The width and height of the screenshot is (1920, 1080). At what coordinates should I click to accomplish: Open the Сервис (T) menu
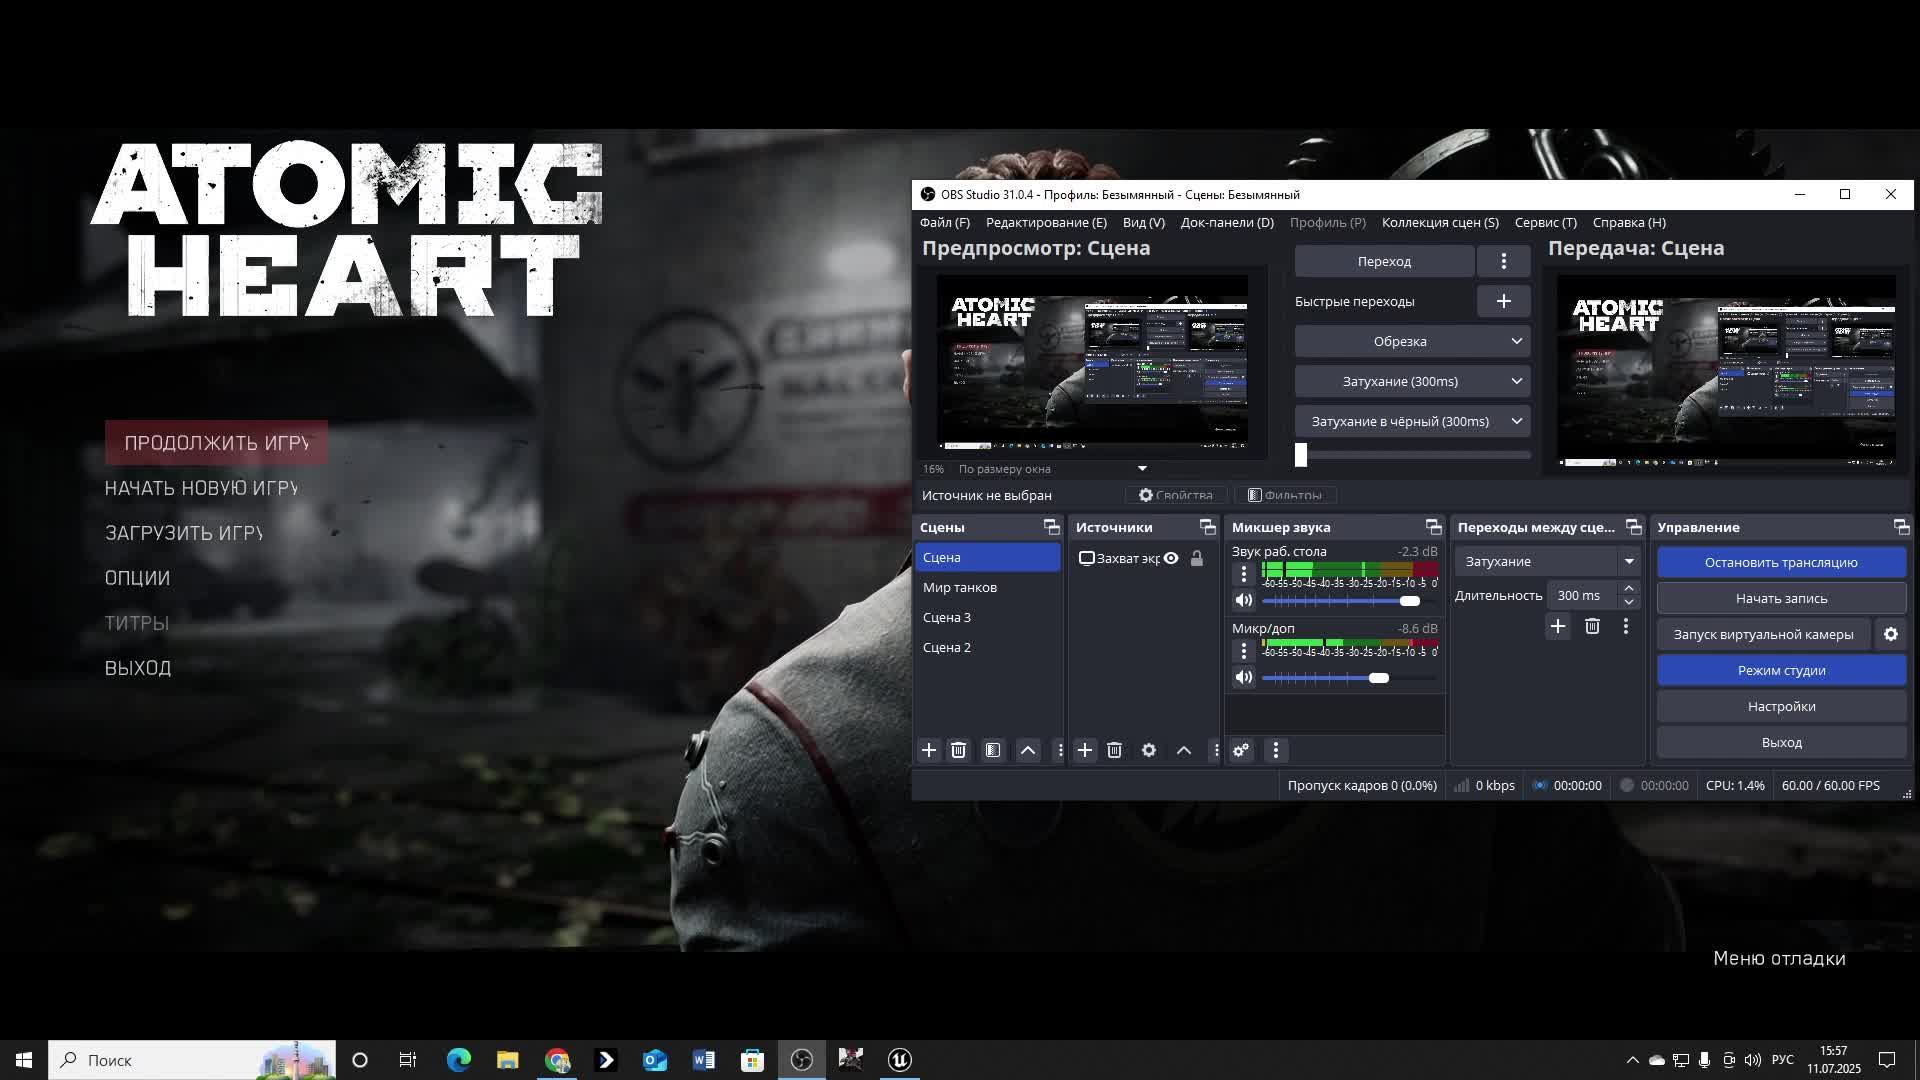click(x=1545, y=222)
